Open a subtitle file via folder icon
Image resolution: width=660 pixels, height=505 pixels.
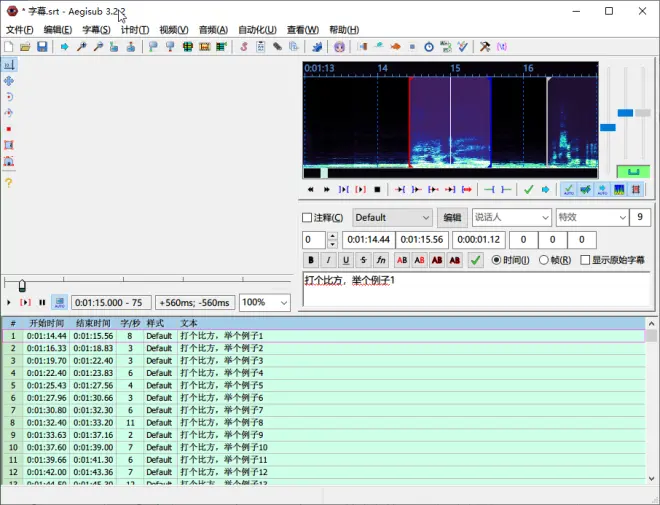pos(25,46)
